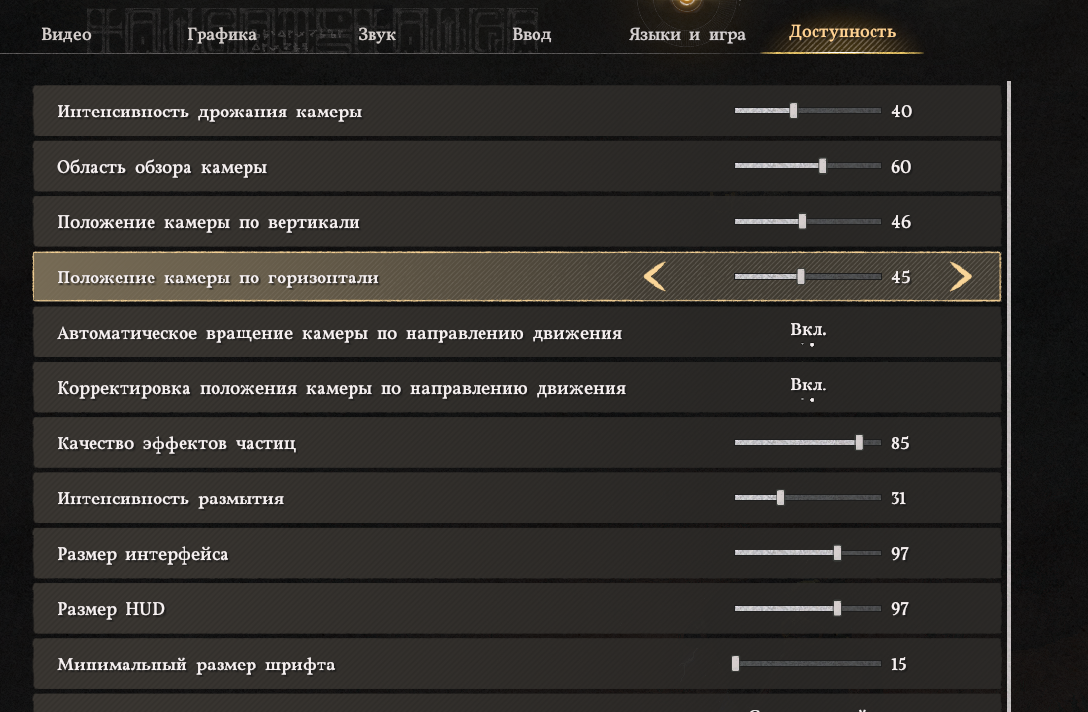Viewport: 1088px width, 712px height.
Task: Select the Доступность tab
Action: pos(843,31)
